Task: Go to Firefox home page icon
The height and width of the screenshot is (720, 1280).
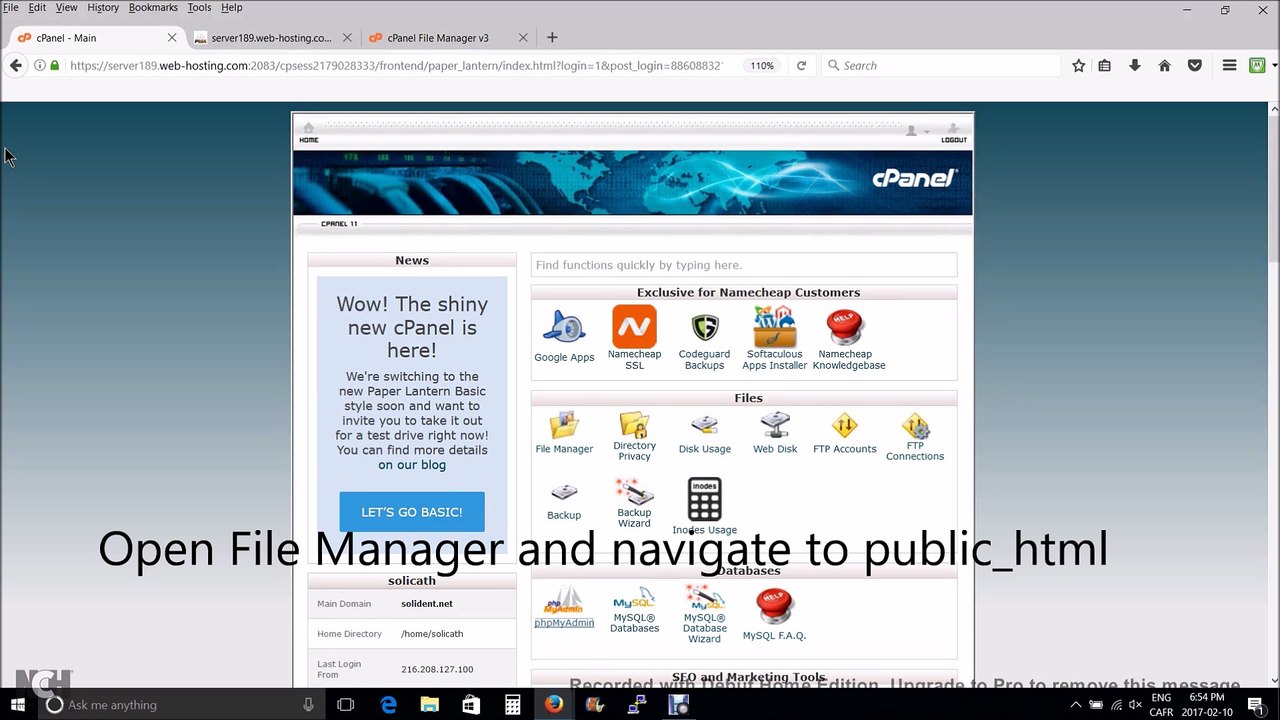Action: pyautogui.click(x=1164, y=65)
